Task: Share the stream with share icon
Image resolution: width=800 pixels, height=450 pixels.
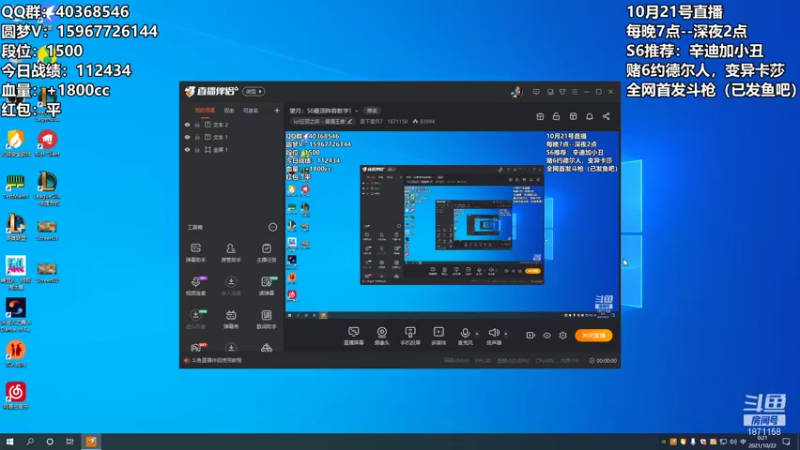Action: click(606, 116)
